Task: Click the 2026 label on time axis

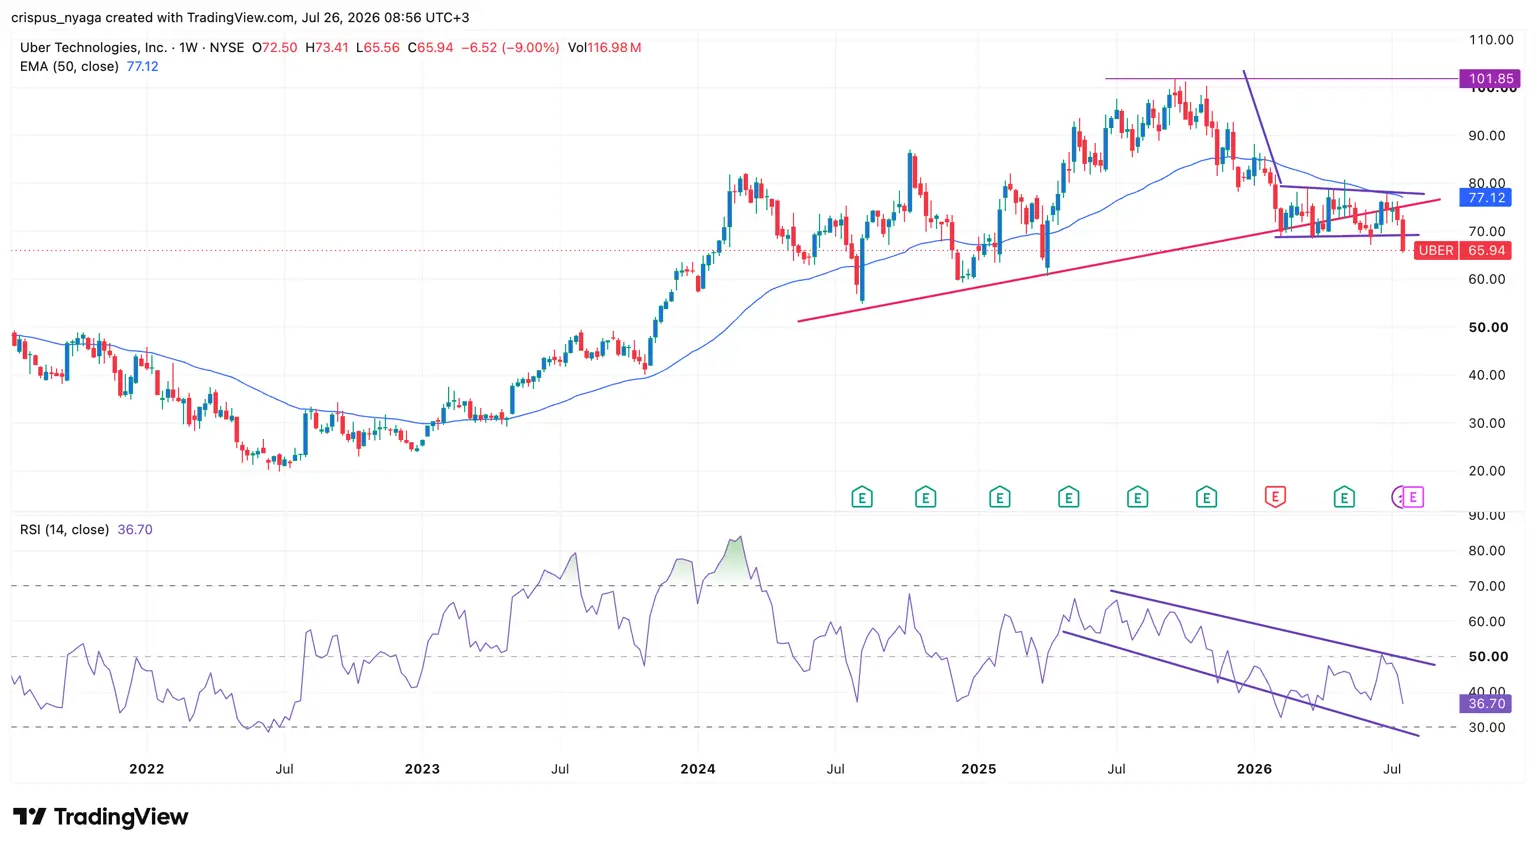Action: coord(1254,769)
